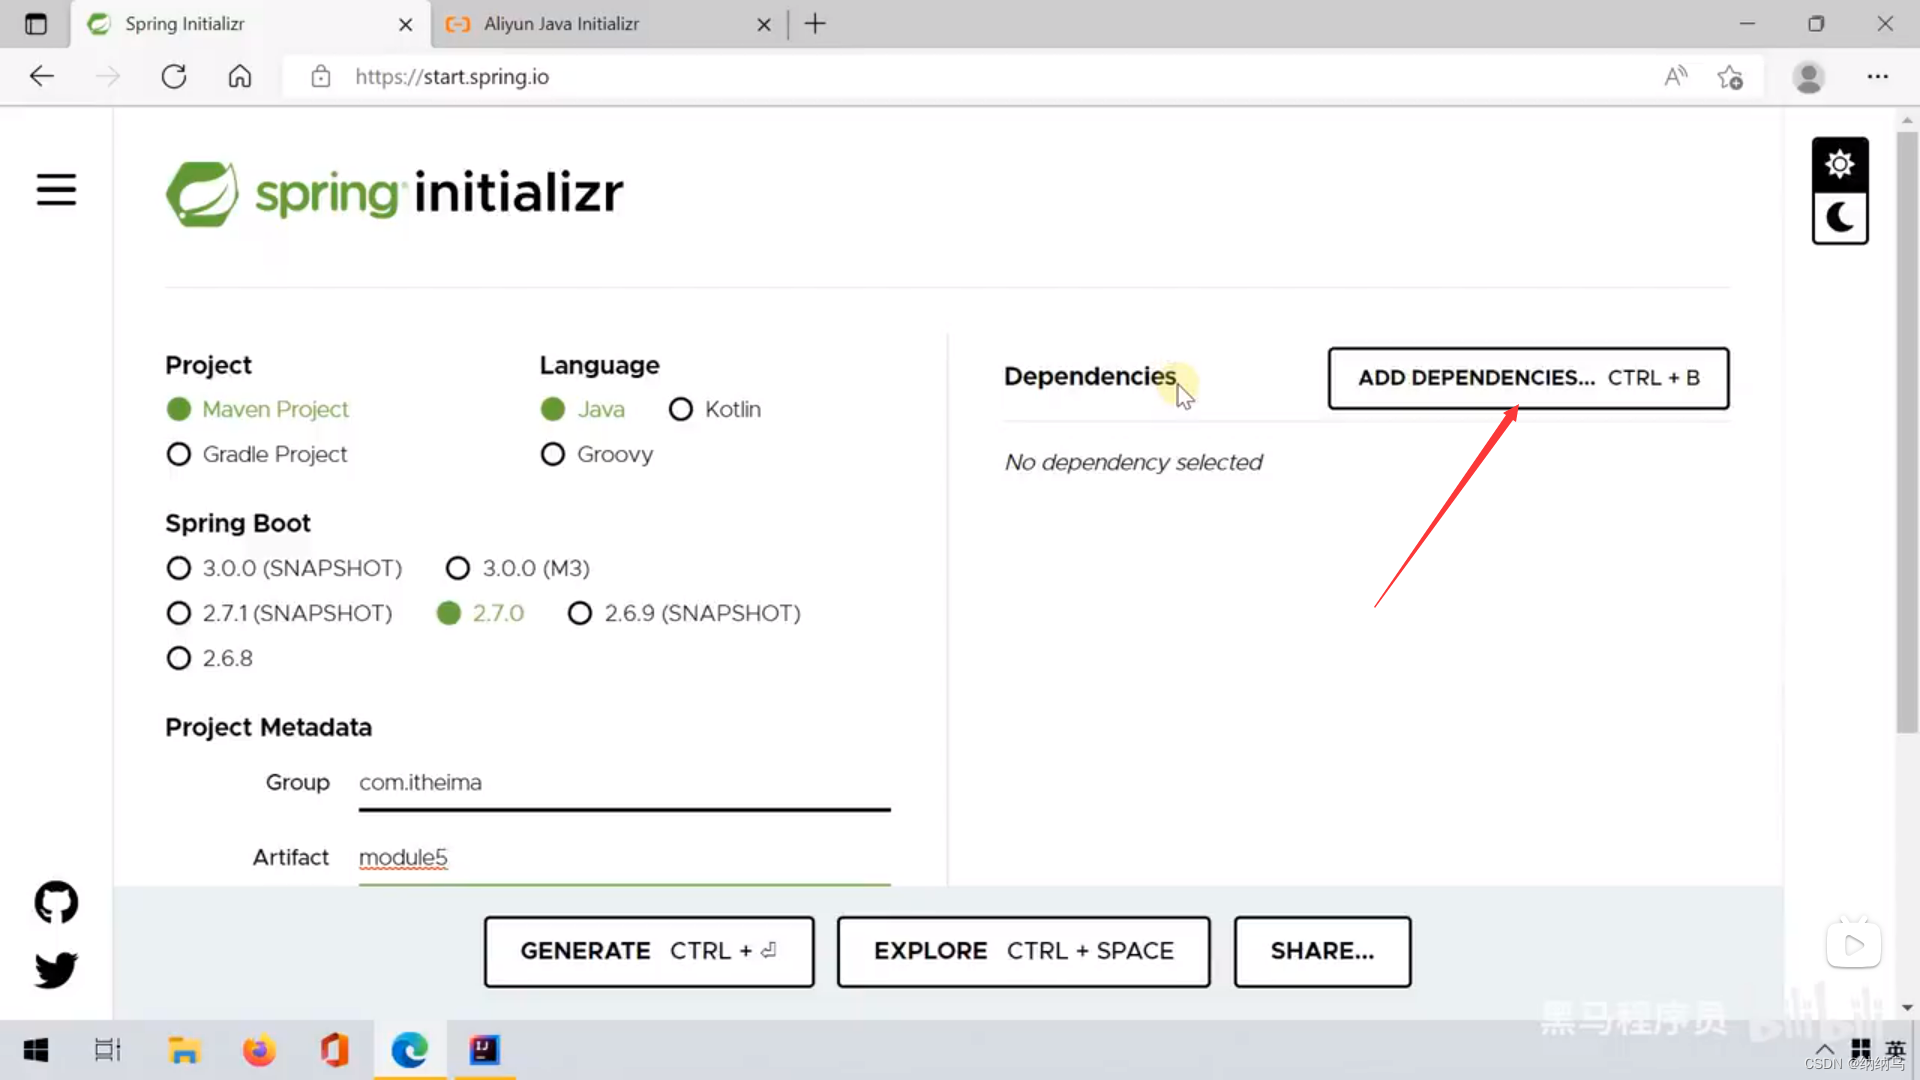View site information lock icon
The width and height of the screenshot is (1920, 1080).
tap(320, 77)
